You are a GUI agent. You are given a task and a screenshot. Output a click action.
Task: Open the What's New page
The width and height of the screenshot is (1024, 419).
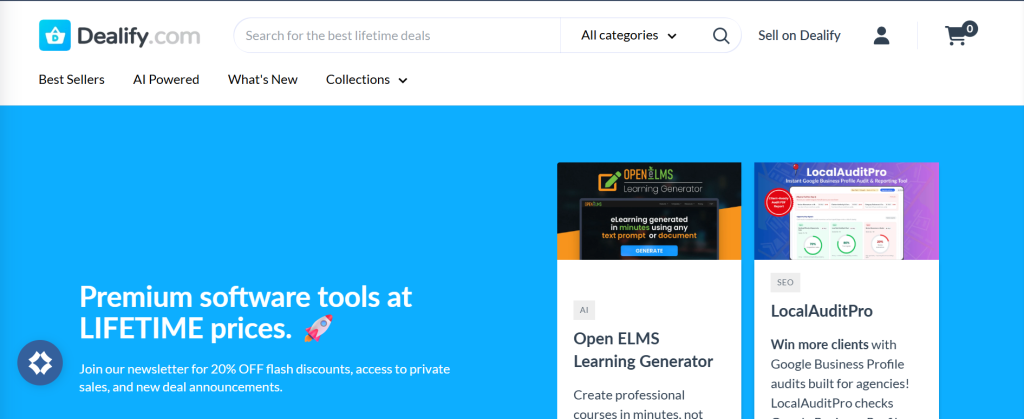263,80
